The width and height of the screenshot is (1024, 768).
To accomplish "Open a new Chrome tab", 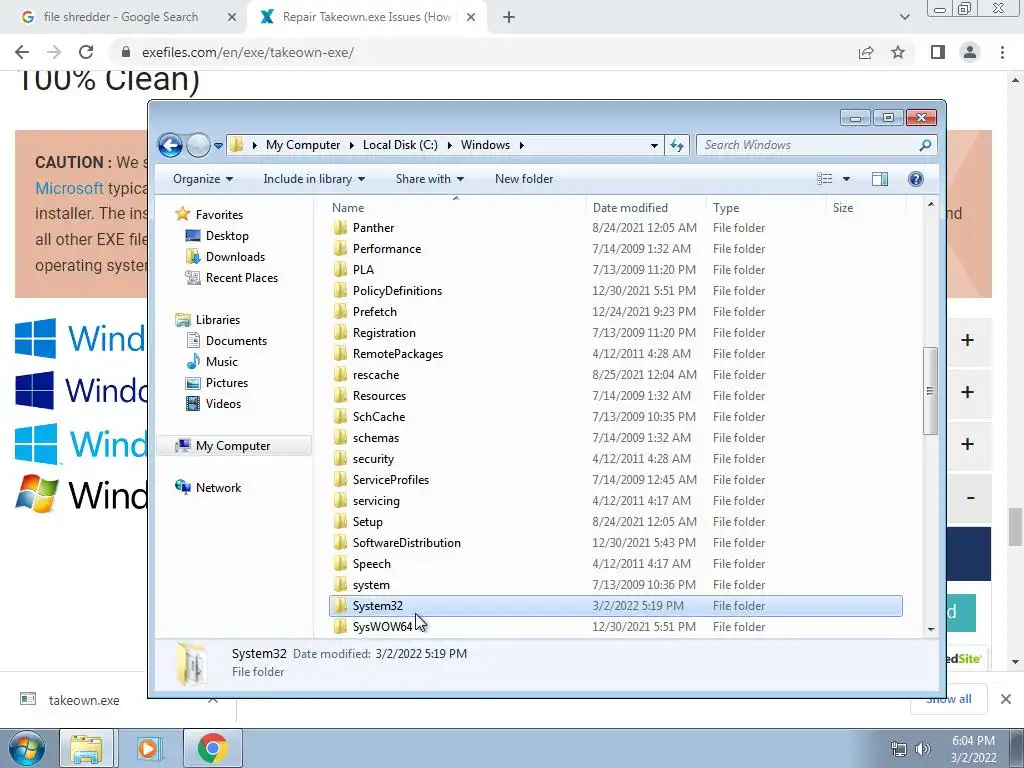I will (509, 18).
